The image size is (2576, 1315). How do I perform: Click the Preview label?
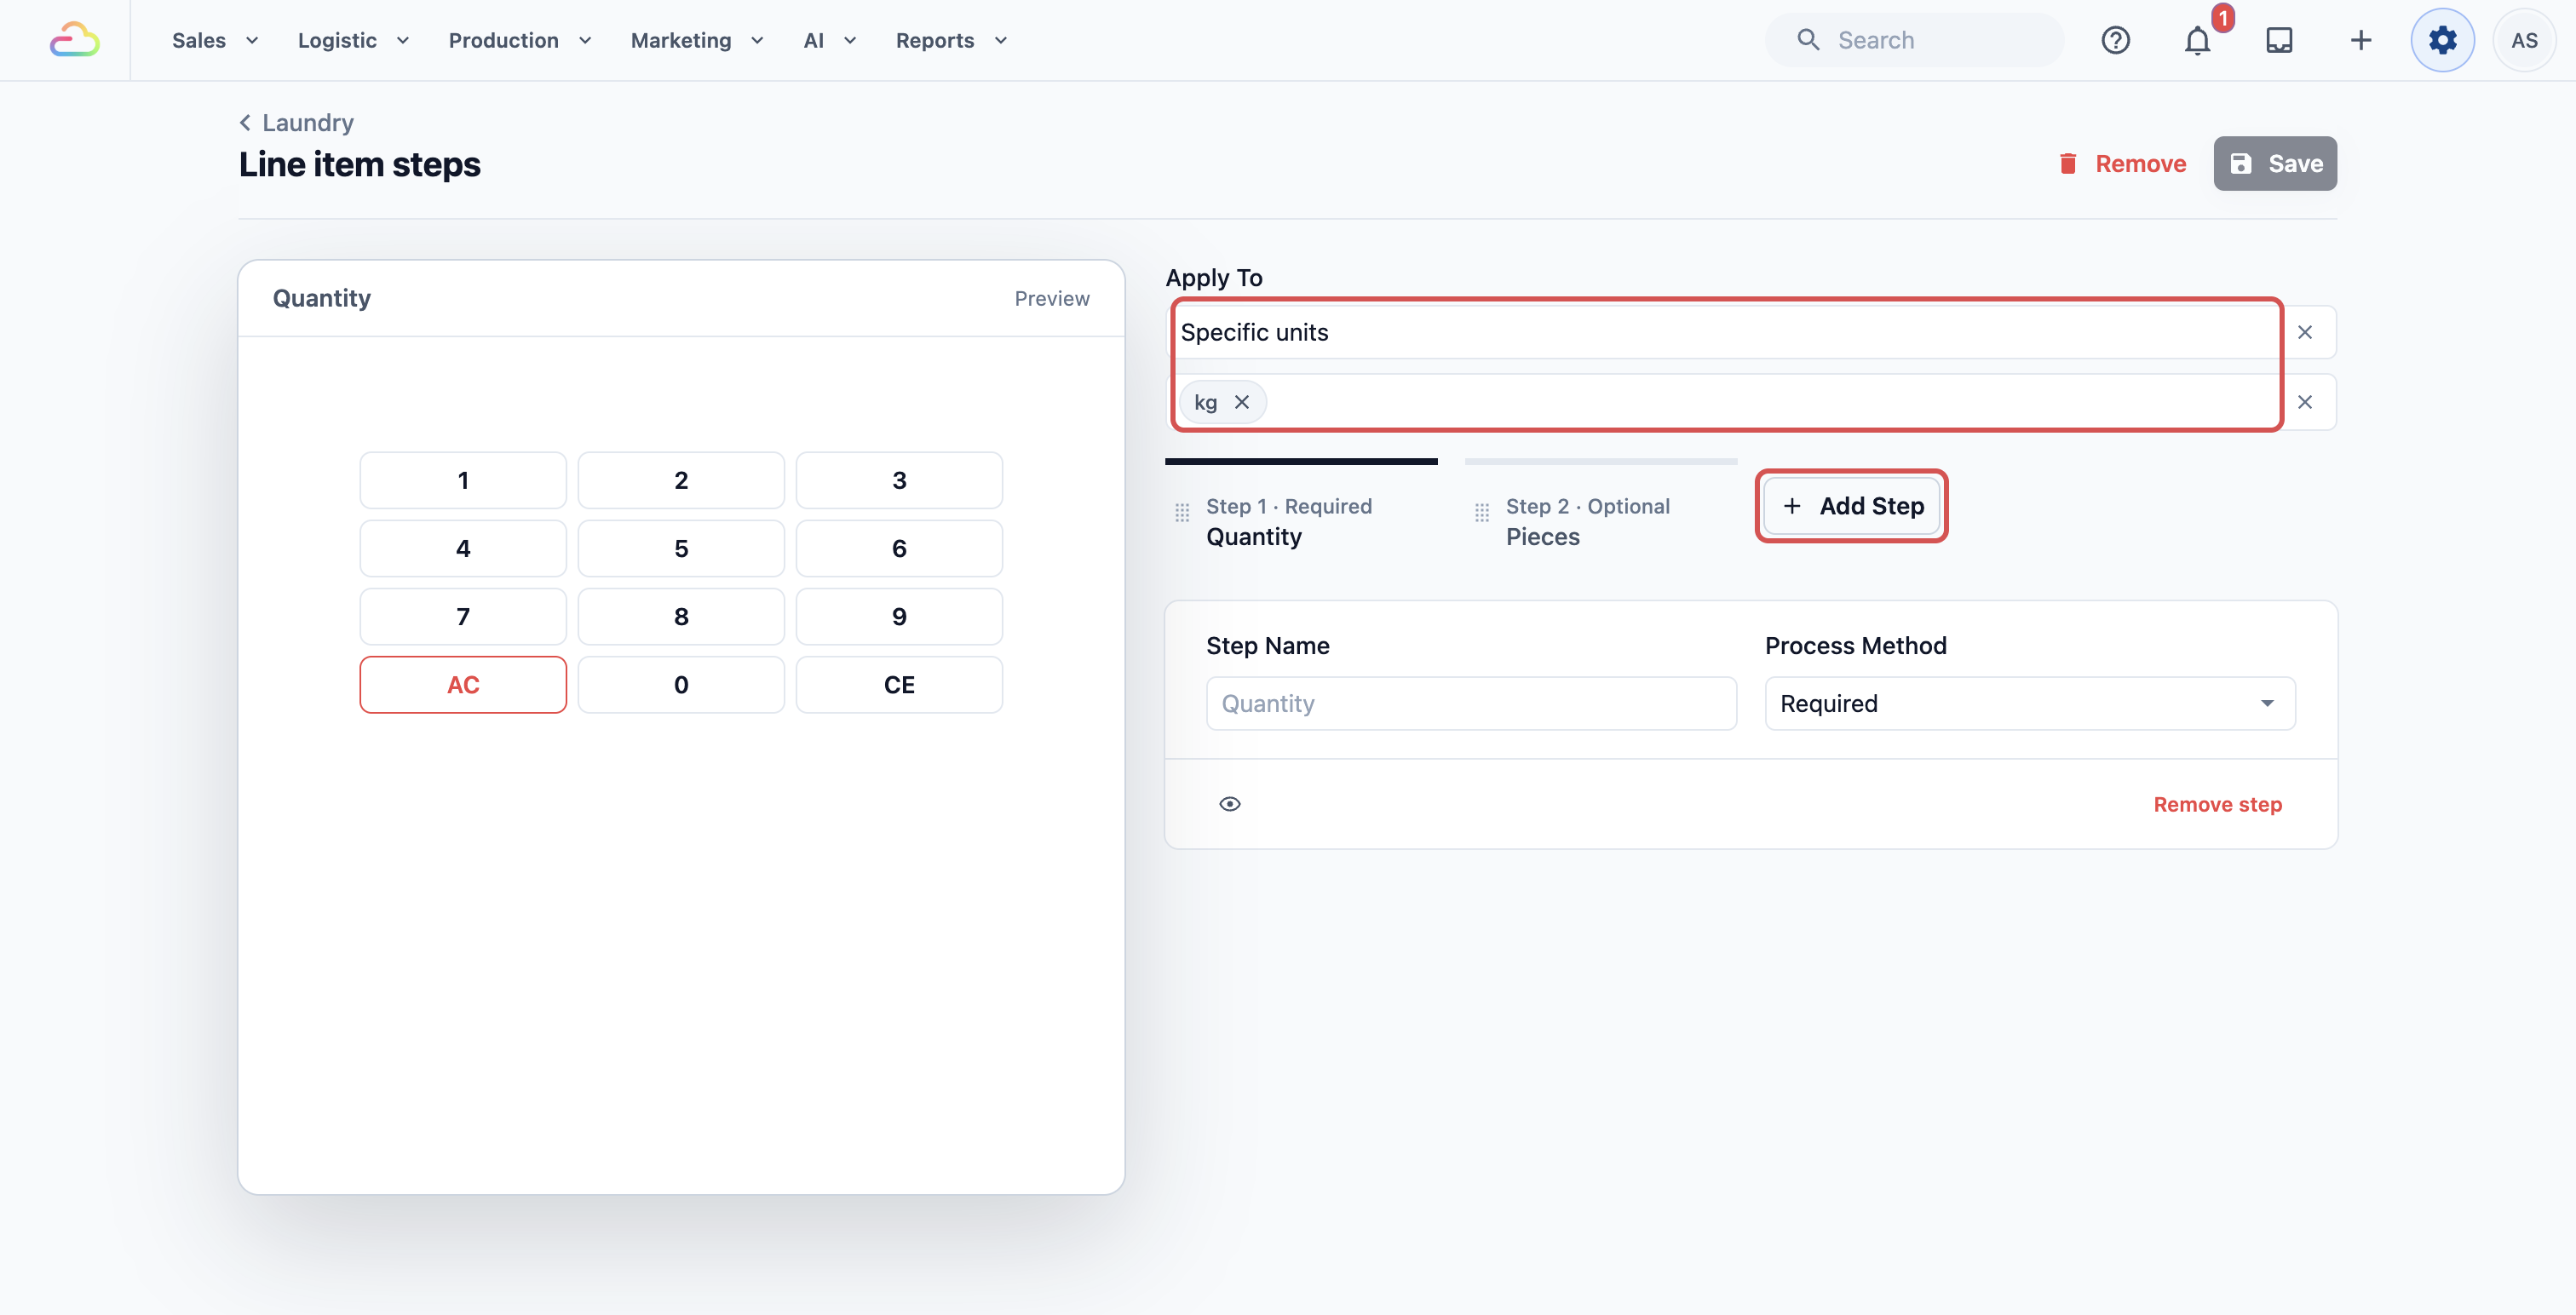[1052, 298]
